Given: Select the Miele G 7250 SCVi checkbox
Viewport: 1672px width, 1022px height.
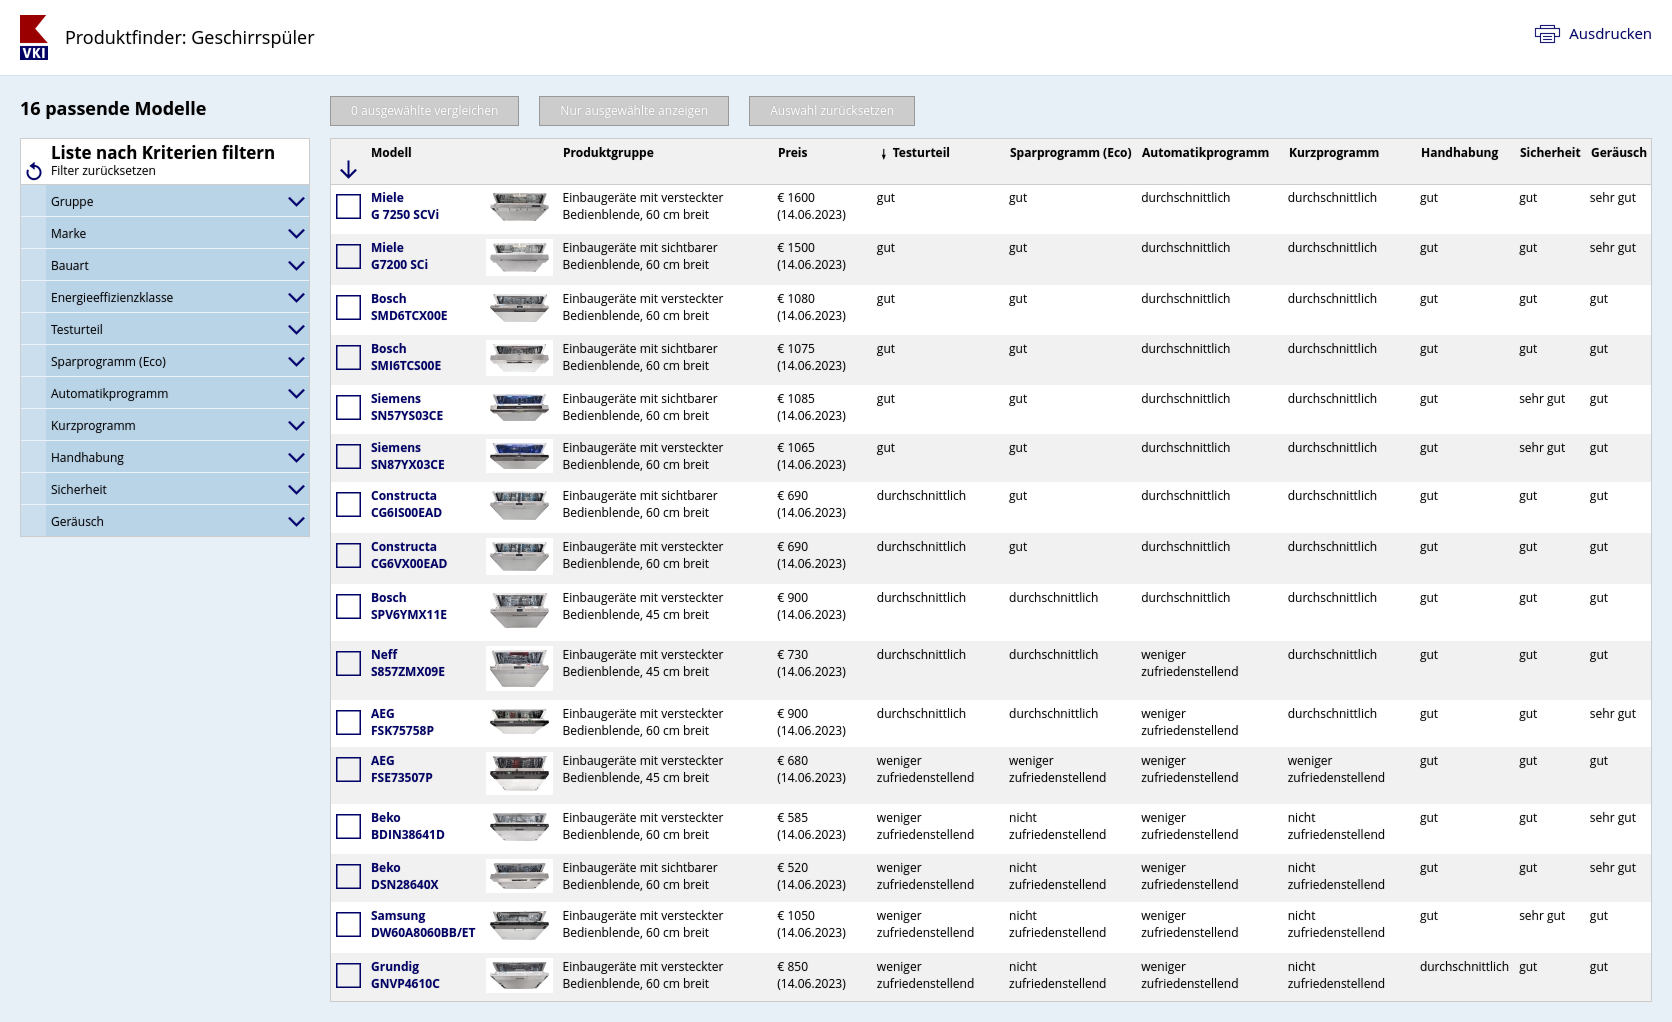Looking at the screenshot, I should 348,206.
